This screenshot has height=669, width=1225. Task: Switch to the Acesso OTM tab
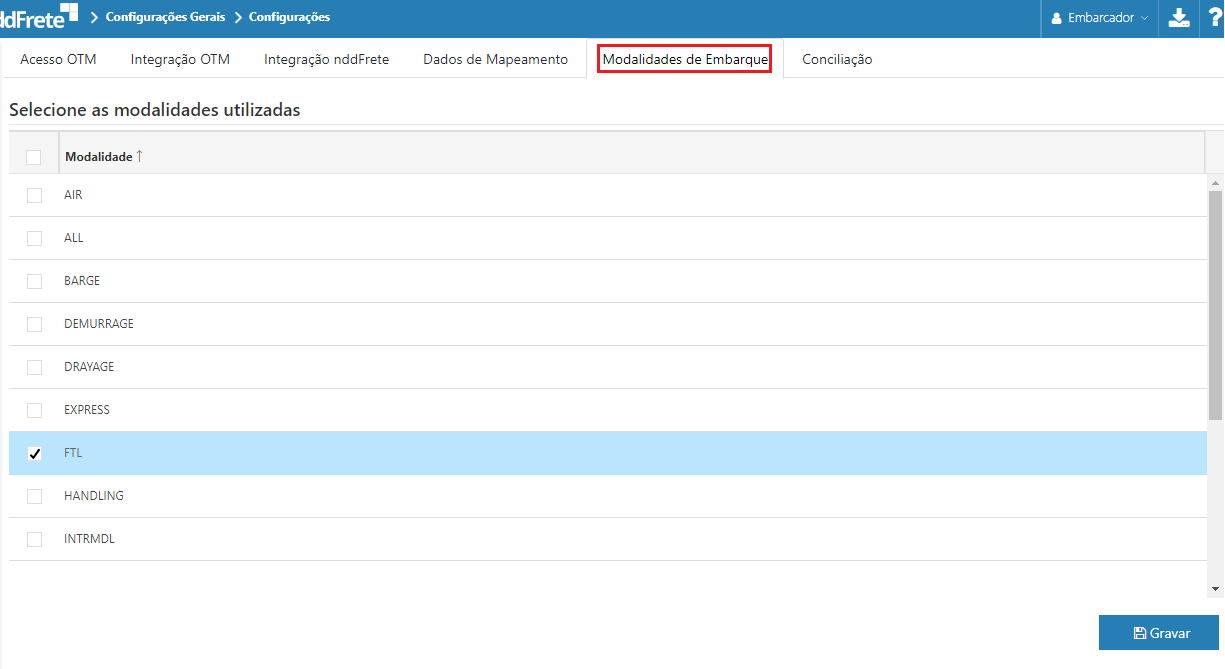point(58,59)
